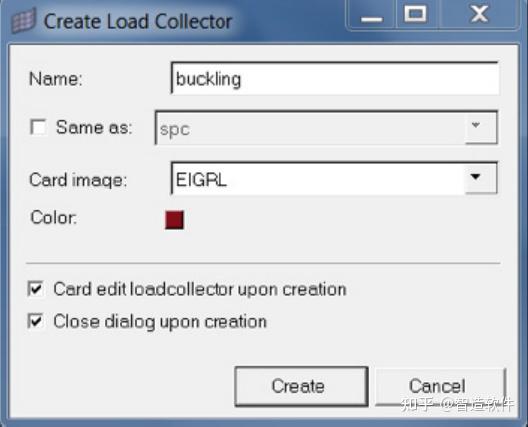Click the Close dialog upon creation label
Screen dimensions: 528x427
[x=160, y=322]
